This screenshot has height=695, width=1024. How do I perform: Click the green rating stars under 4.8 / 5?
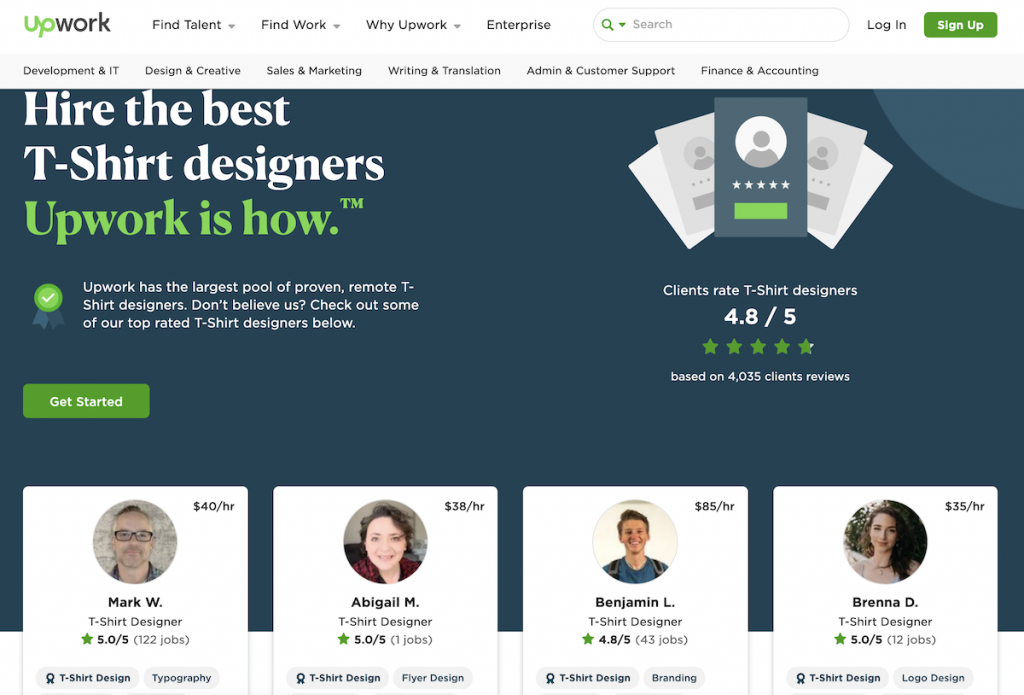(759, 347)
